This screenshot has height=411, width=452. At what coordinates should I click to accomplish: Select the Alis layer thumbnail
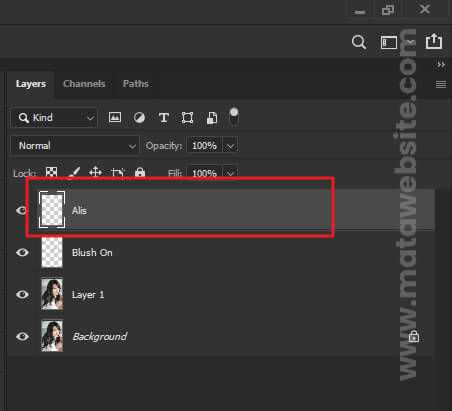[52, 210]
